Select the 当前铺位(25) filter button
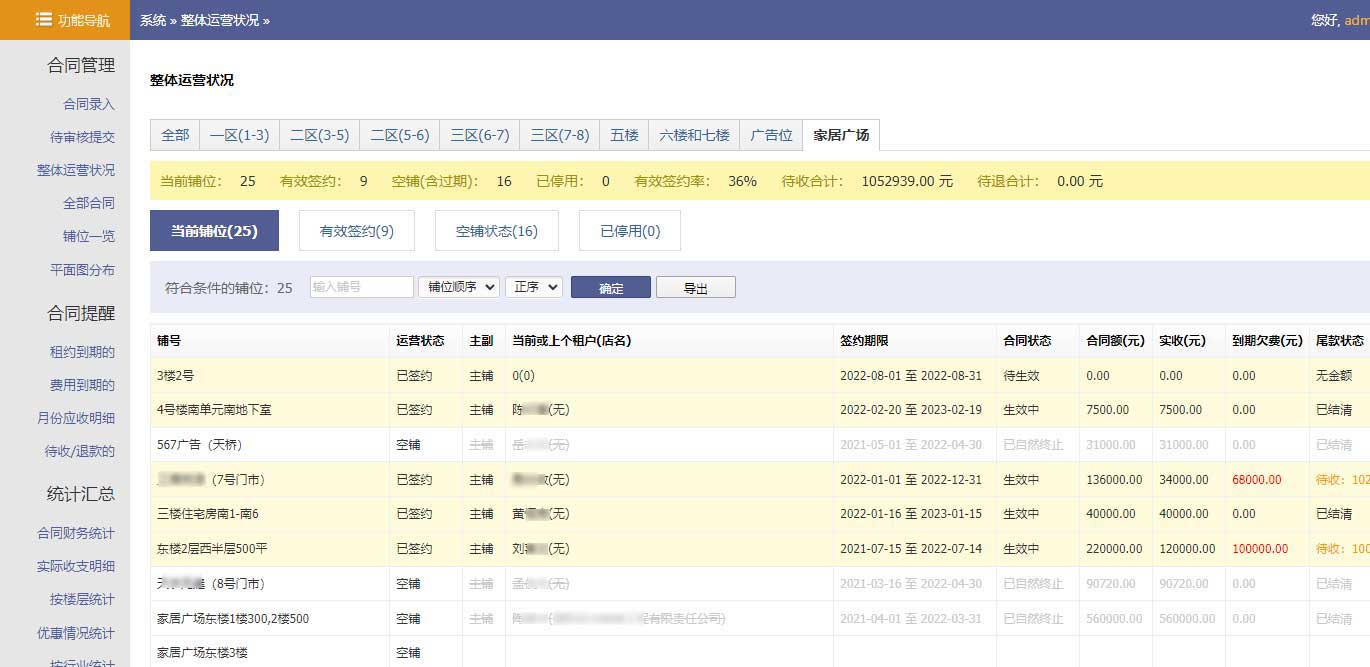The height and width of the screenshot is (667, 1370). (214, 231)
